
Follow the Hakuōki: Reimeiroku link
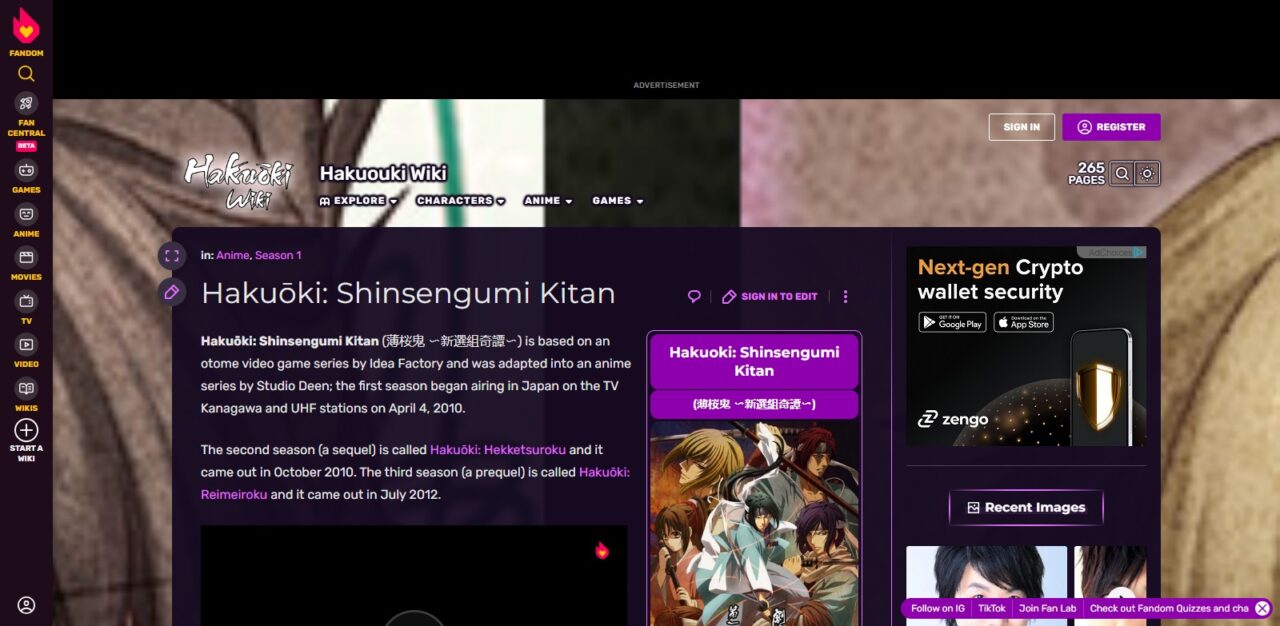[x=415, y=483]
